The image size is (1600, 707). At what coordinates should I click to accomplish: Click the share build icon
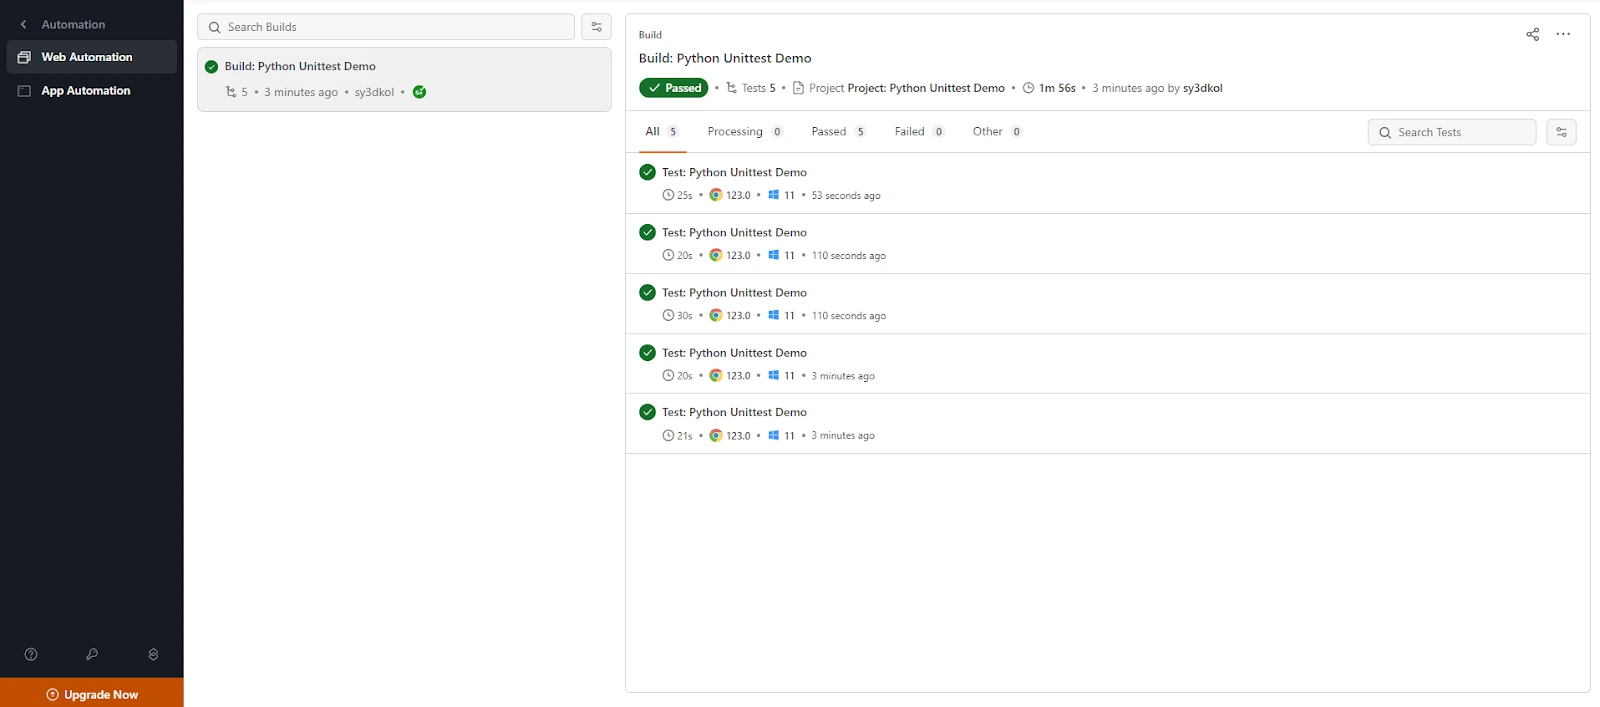coord(1532,34)
